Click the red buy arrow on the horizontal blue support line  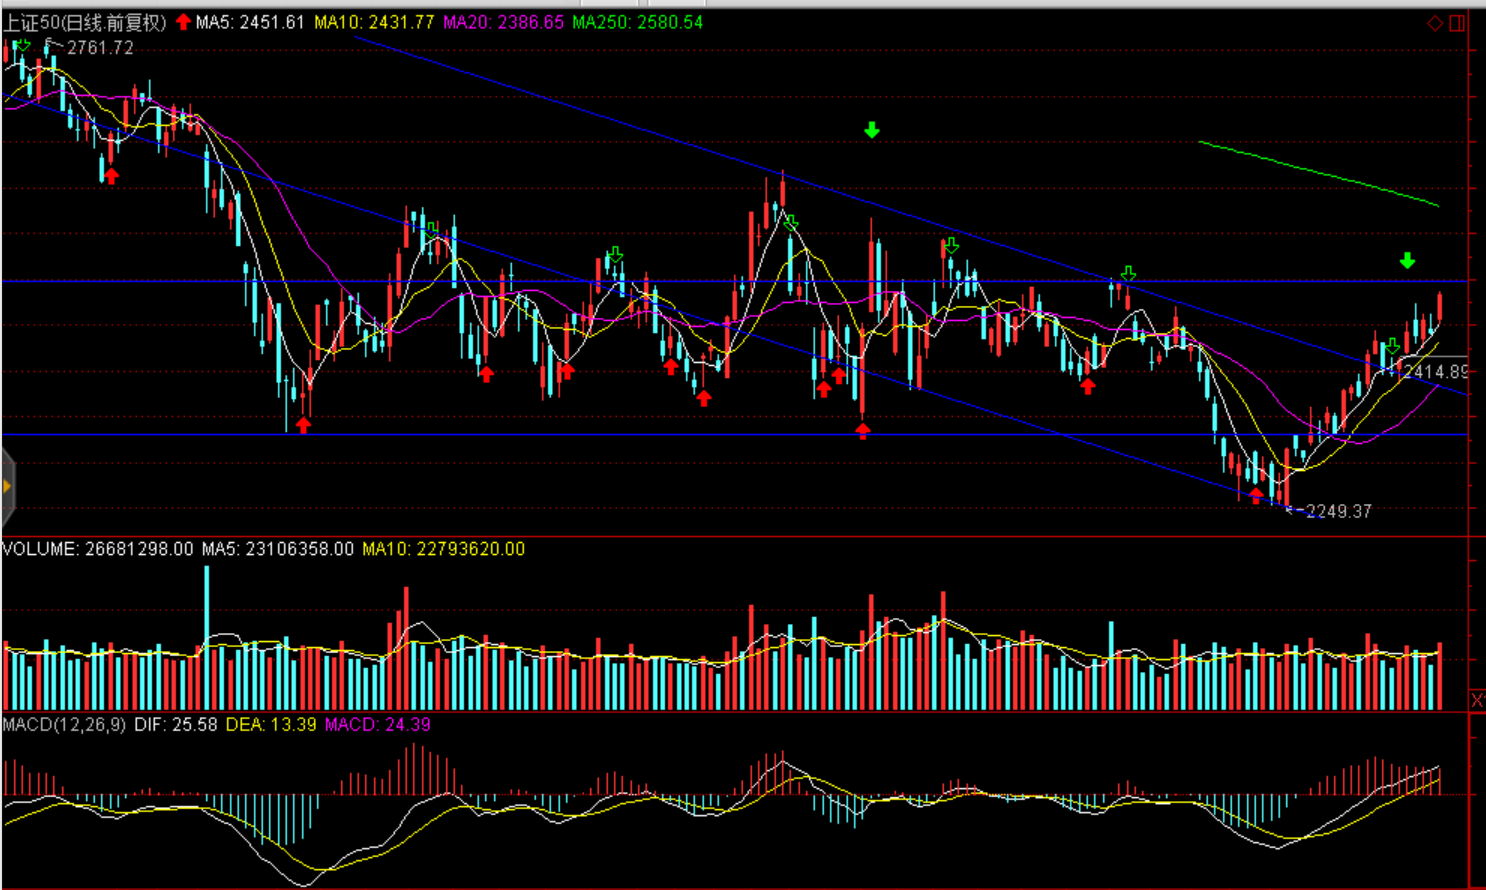pyautogui.click(x=863, y=431)
